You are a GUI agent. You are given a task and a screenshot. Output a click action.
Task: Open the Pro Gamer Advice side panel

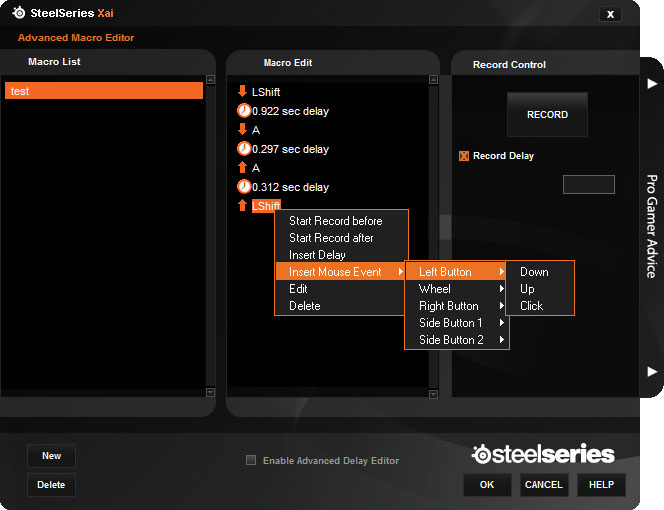pyautogui.click(x=651, y=227)
